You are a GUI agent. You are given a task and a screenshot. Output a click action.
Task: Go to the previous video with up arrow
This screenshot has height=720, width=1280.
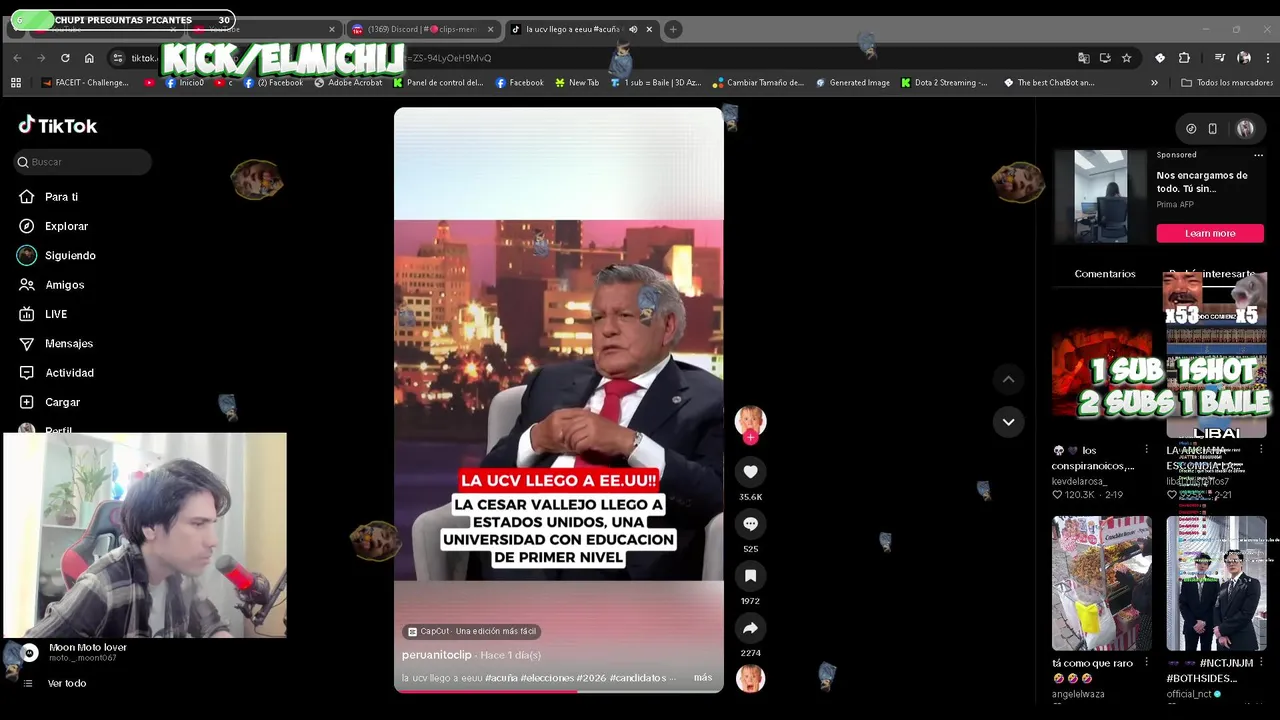tap(1008, 379)
